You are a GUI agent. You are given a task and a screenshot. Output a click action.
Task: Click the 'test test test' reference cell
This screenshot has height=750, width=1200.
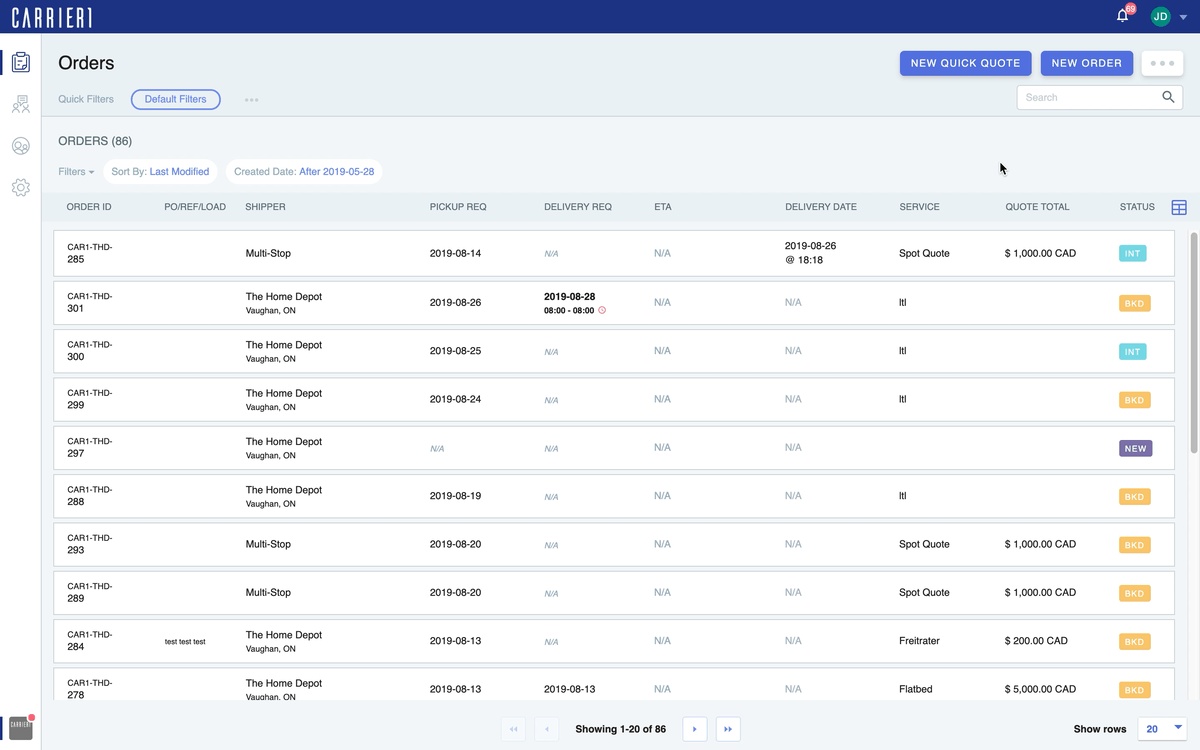point(185,642)
